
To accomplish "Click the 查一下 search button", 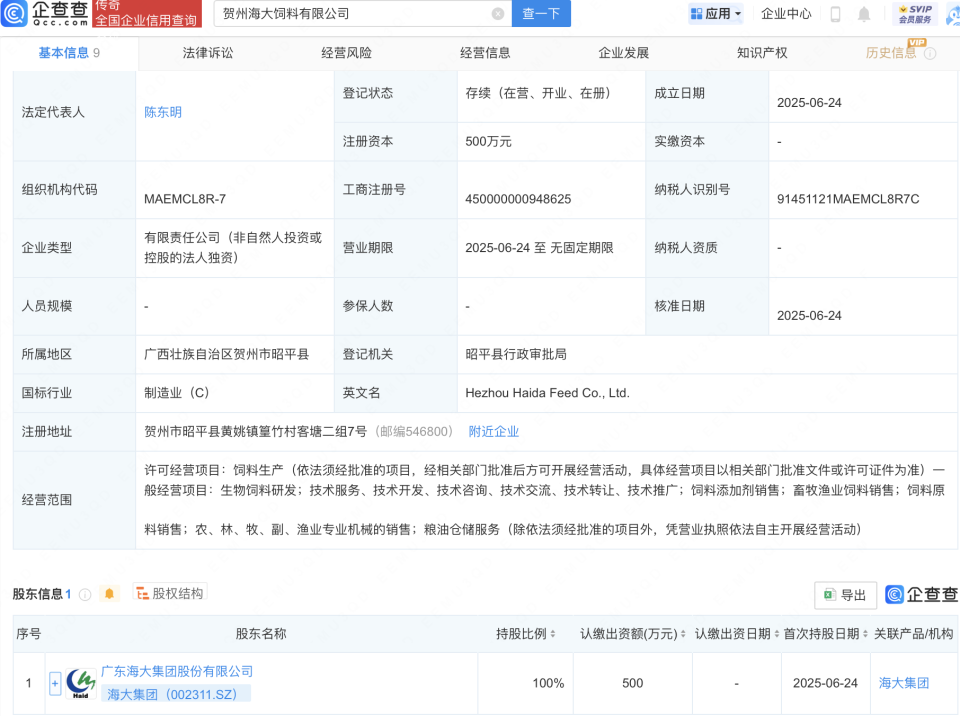I will coord(541,13).
